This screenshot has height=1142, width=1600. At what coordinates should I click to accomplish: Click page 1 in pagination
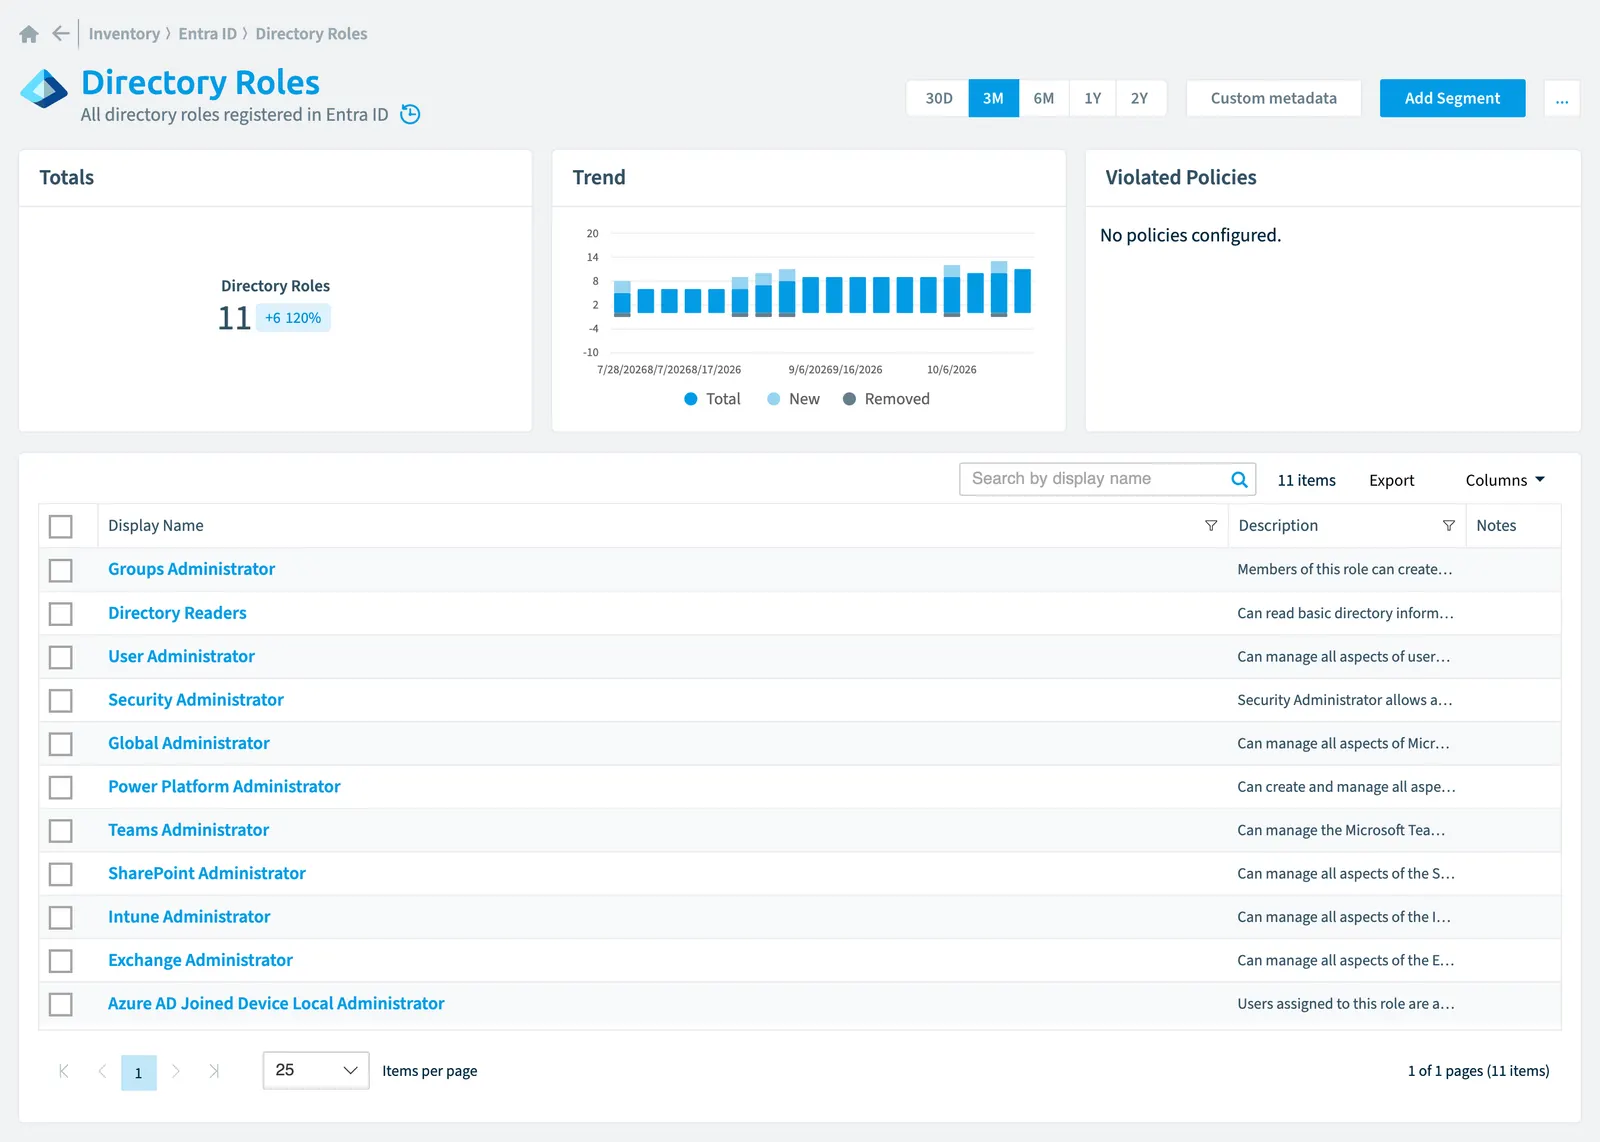tap(139, 1072)
